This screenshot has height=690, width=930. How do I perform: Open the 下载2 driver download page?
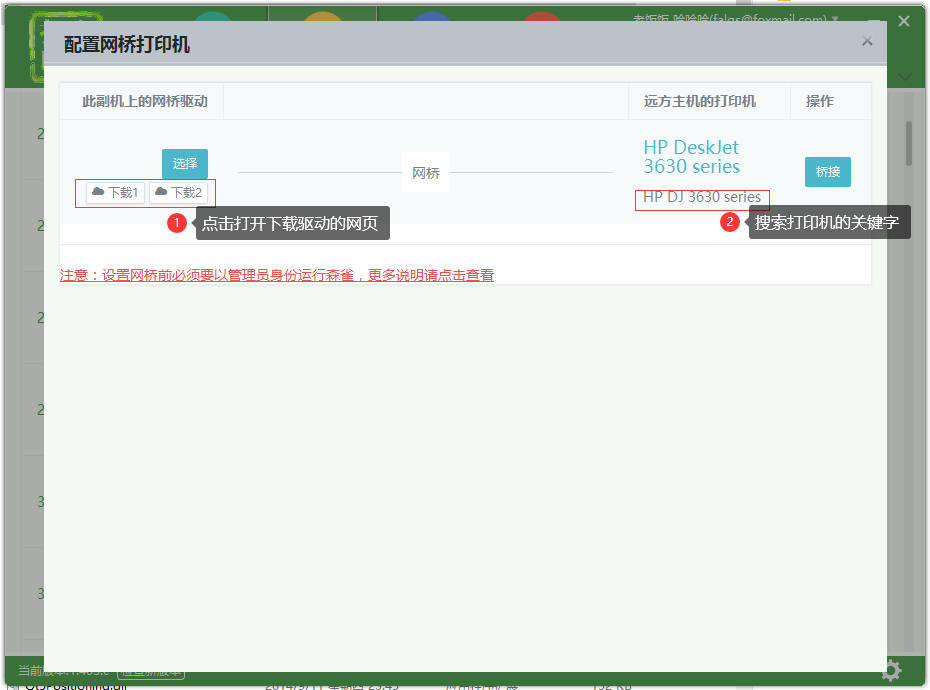tap(178, 193)
